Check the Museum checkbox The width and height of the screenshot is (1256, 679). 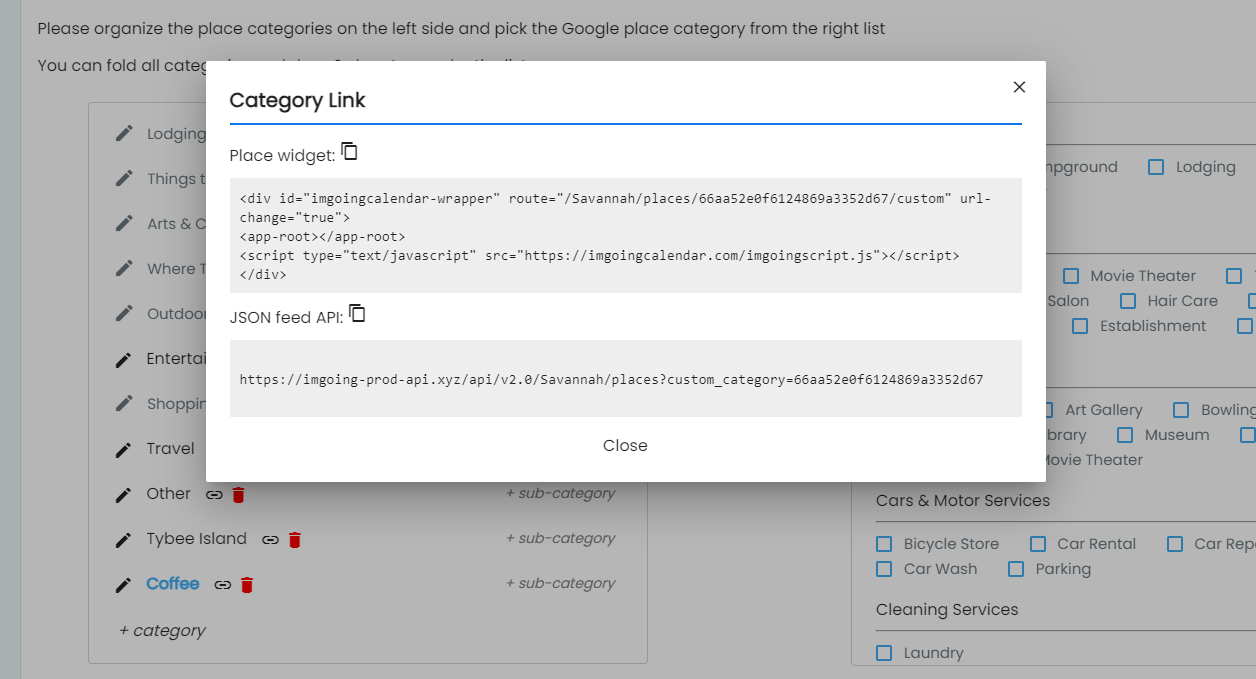point(1125,435)
